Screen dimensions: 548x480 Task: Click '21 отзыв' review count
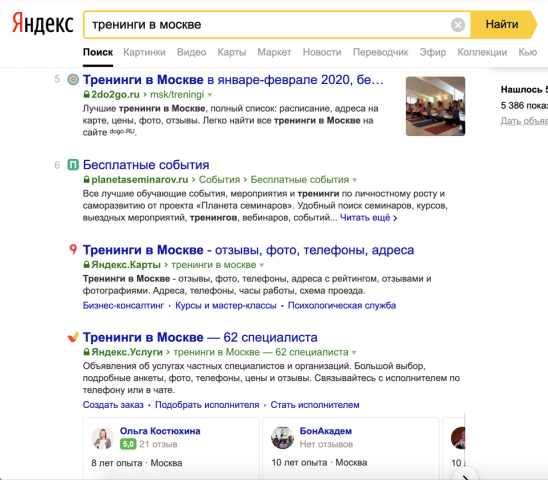pos(158,444)
